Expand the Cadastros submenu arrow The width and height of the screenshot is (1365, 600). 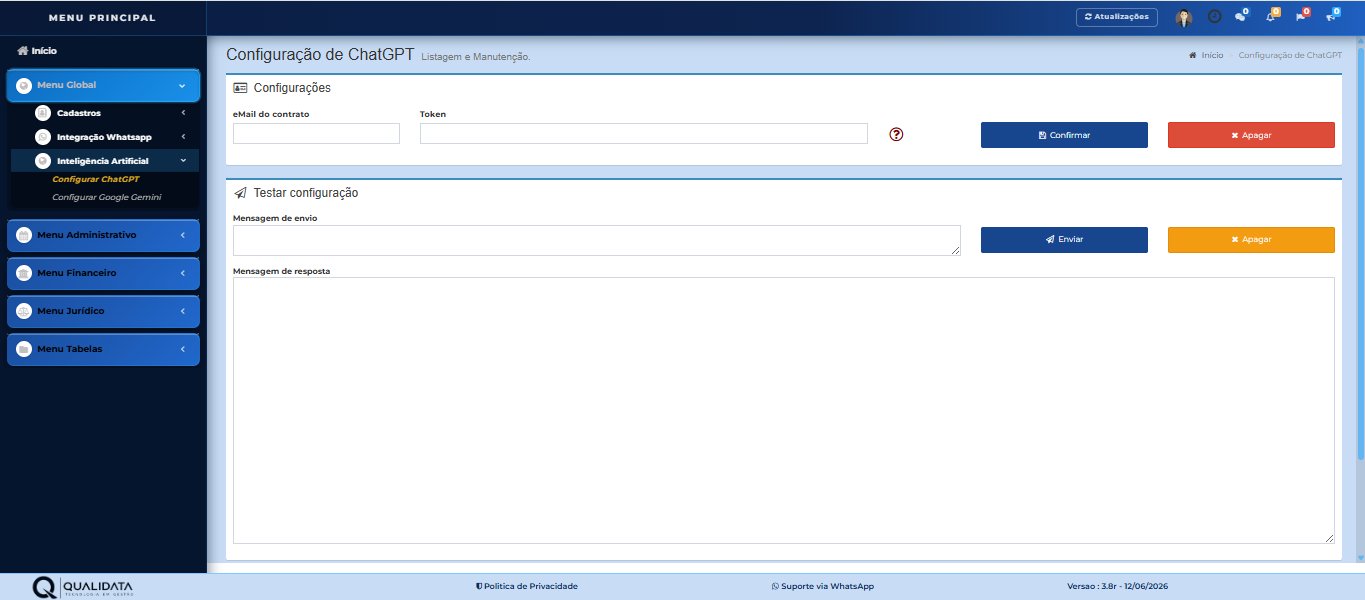184,113
